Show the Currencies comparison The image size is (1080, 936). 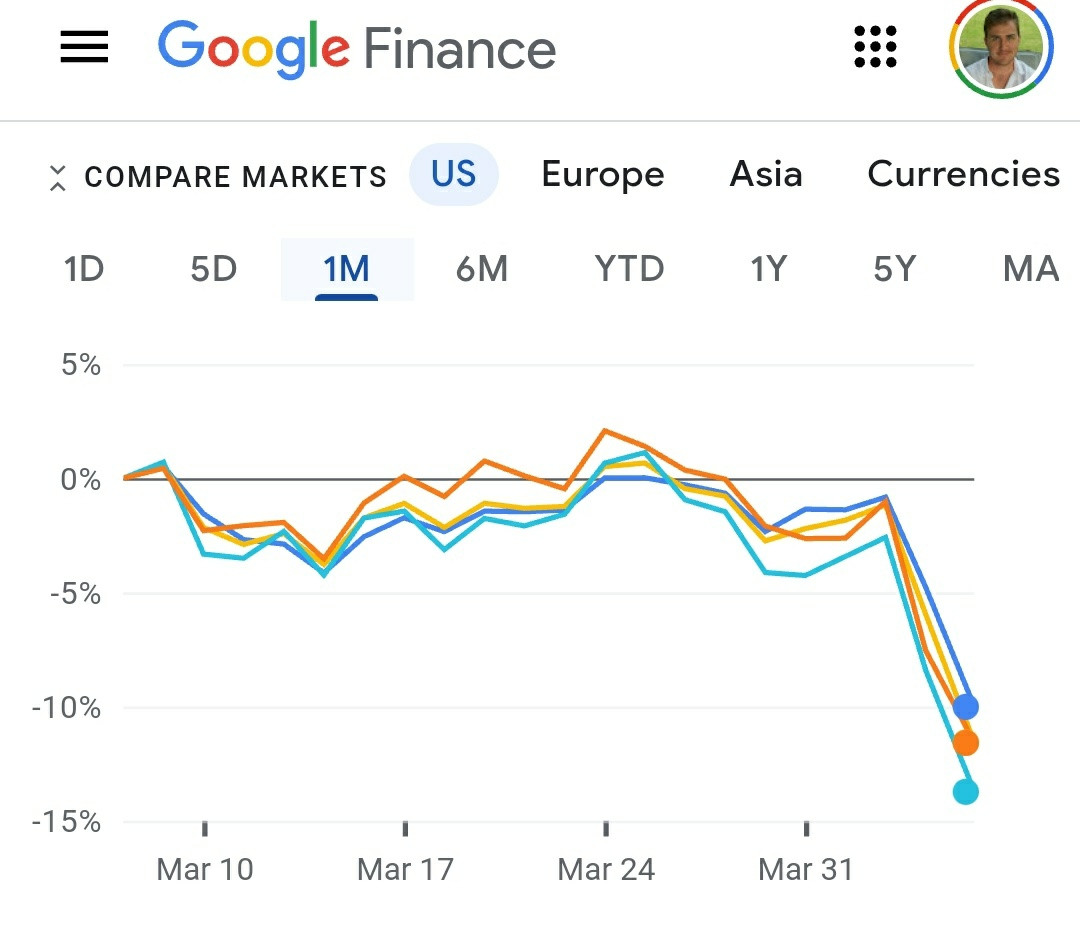click(964, 174)
